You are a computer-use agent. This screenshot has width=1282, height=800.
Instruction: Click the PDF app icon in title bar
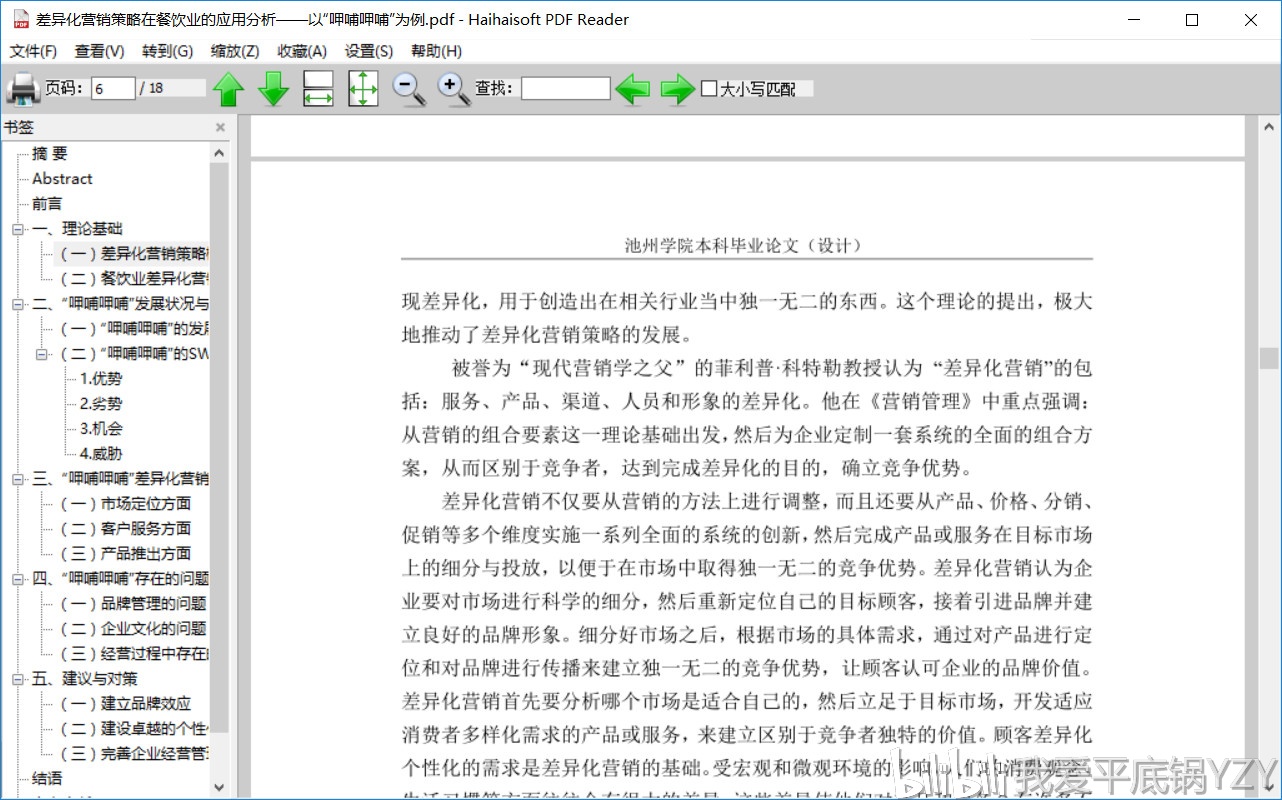tap(20, 19)
